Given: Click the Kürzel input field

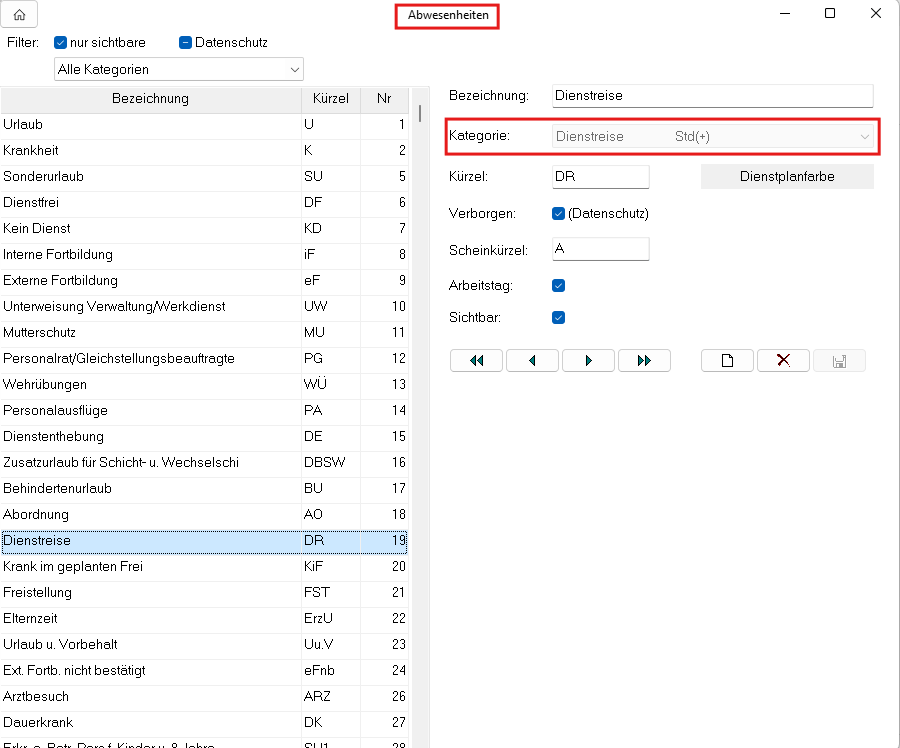Looking at the screenshot, I should 601,177.
